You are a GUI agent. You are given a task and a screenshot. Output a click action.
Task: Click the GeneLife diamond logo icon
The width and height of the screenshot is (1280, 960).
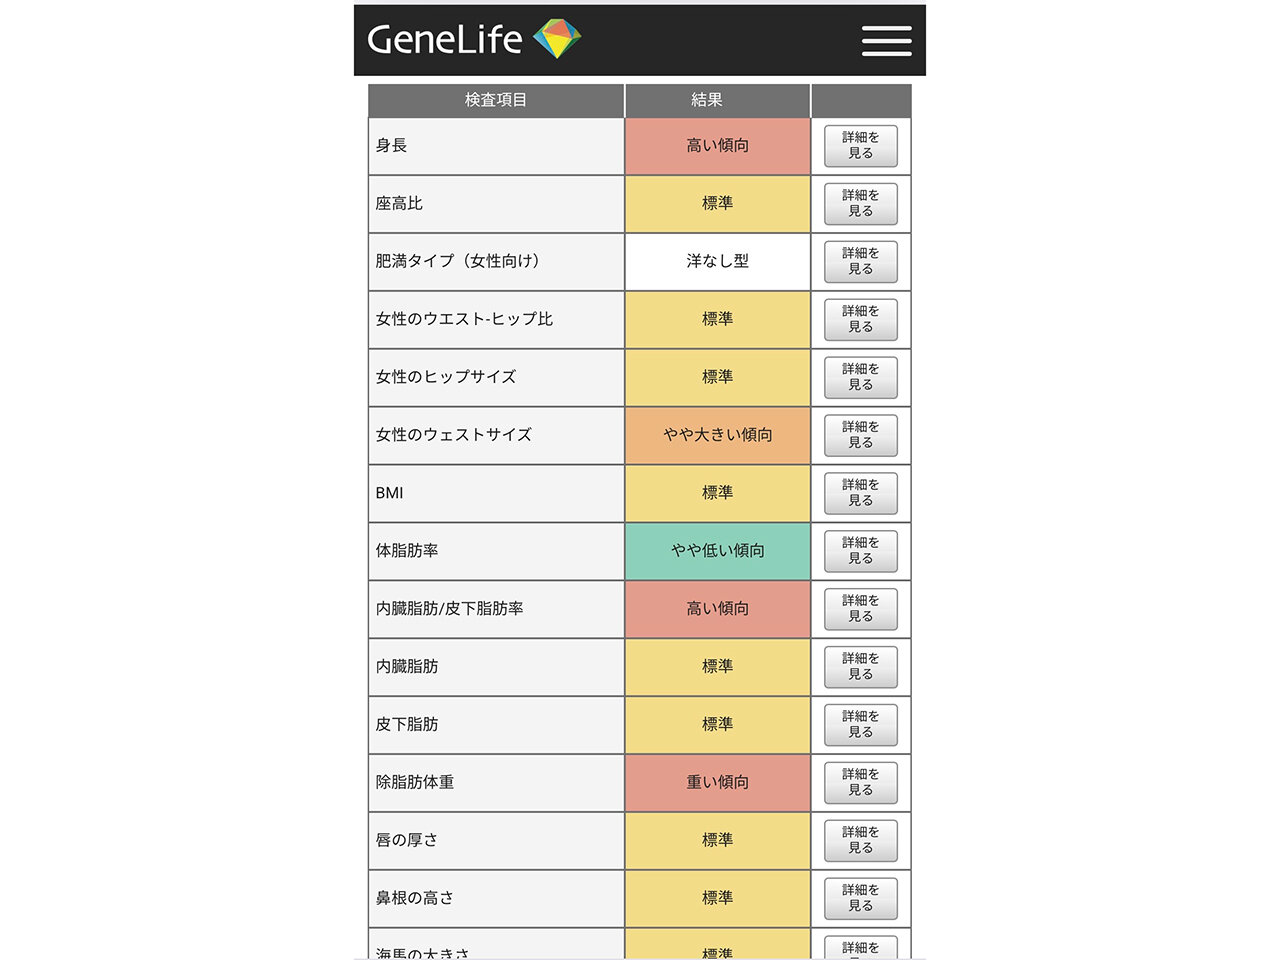point(557,39)
